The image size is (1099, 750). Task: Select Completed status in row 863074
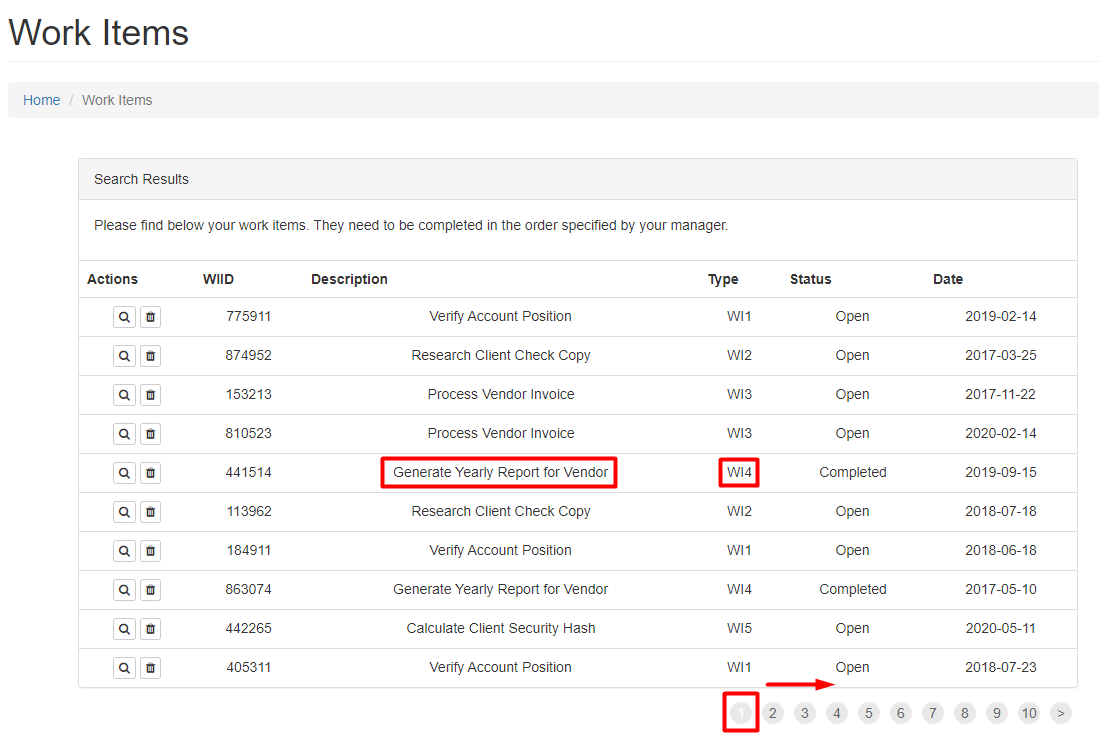(852, 589)
